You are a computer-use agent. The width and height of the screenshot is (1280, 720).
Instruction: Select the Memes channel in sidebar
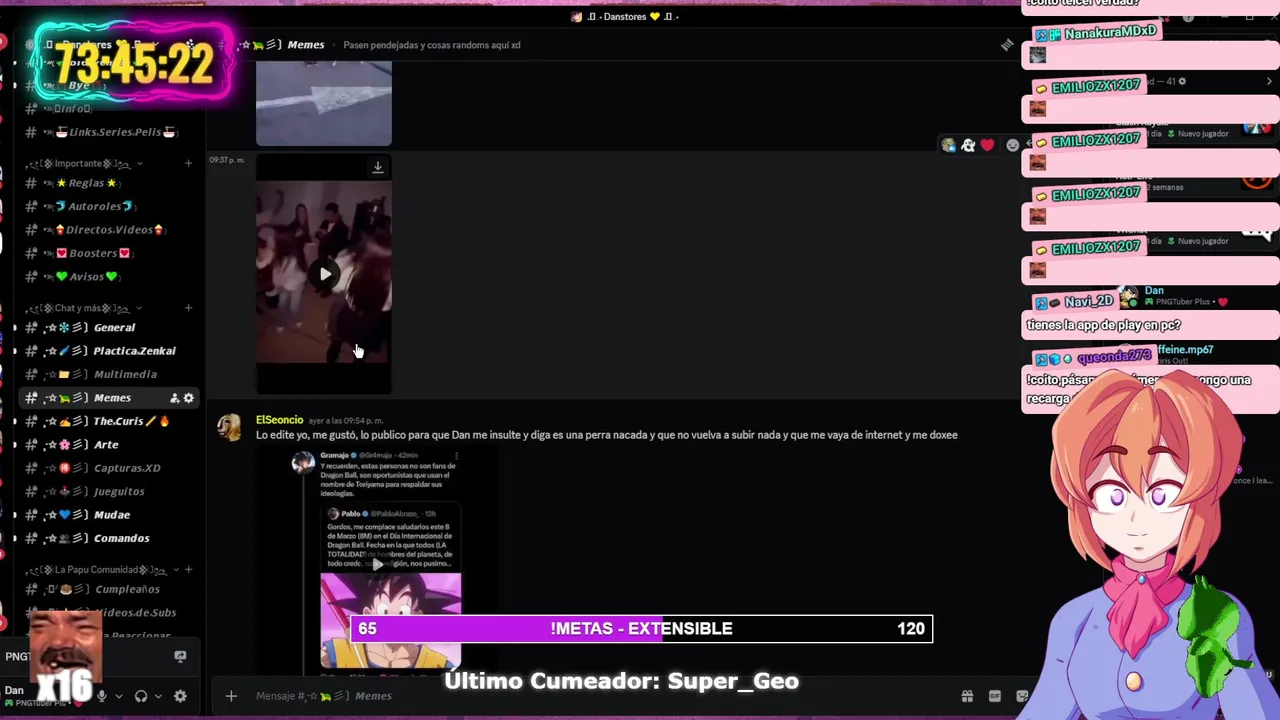(x=110, y=398)
